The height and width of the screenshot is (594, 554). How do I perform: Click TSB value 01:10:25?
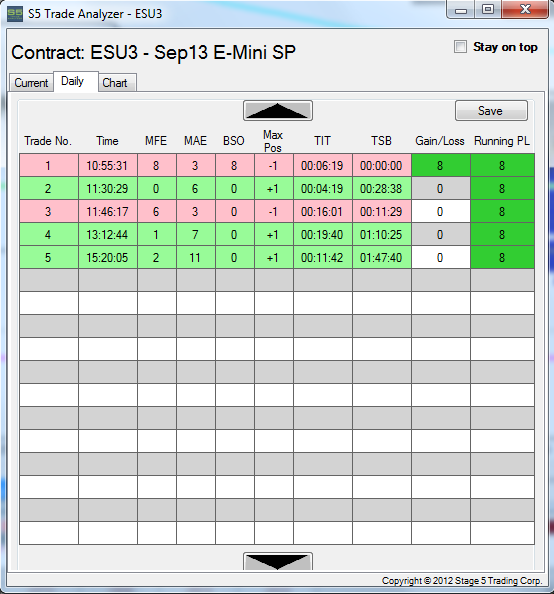(x=382, y=234)
